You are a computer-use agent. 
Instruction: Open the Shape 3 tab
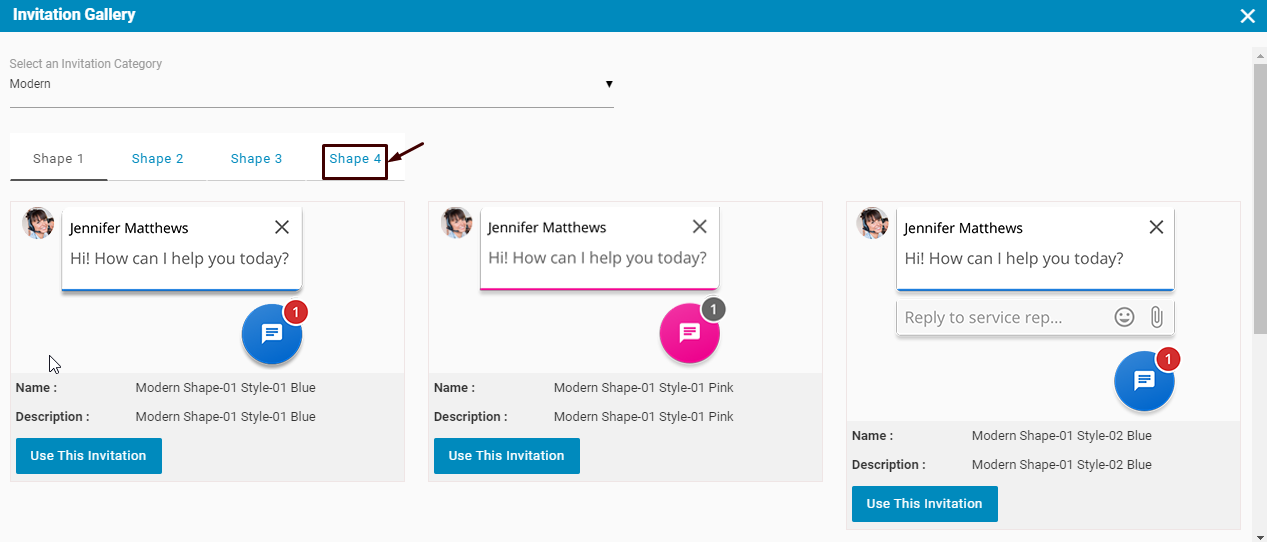(256, 159)
